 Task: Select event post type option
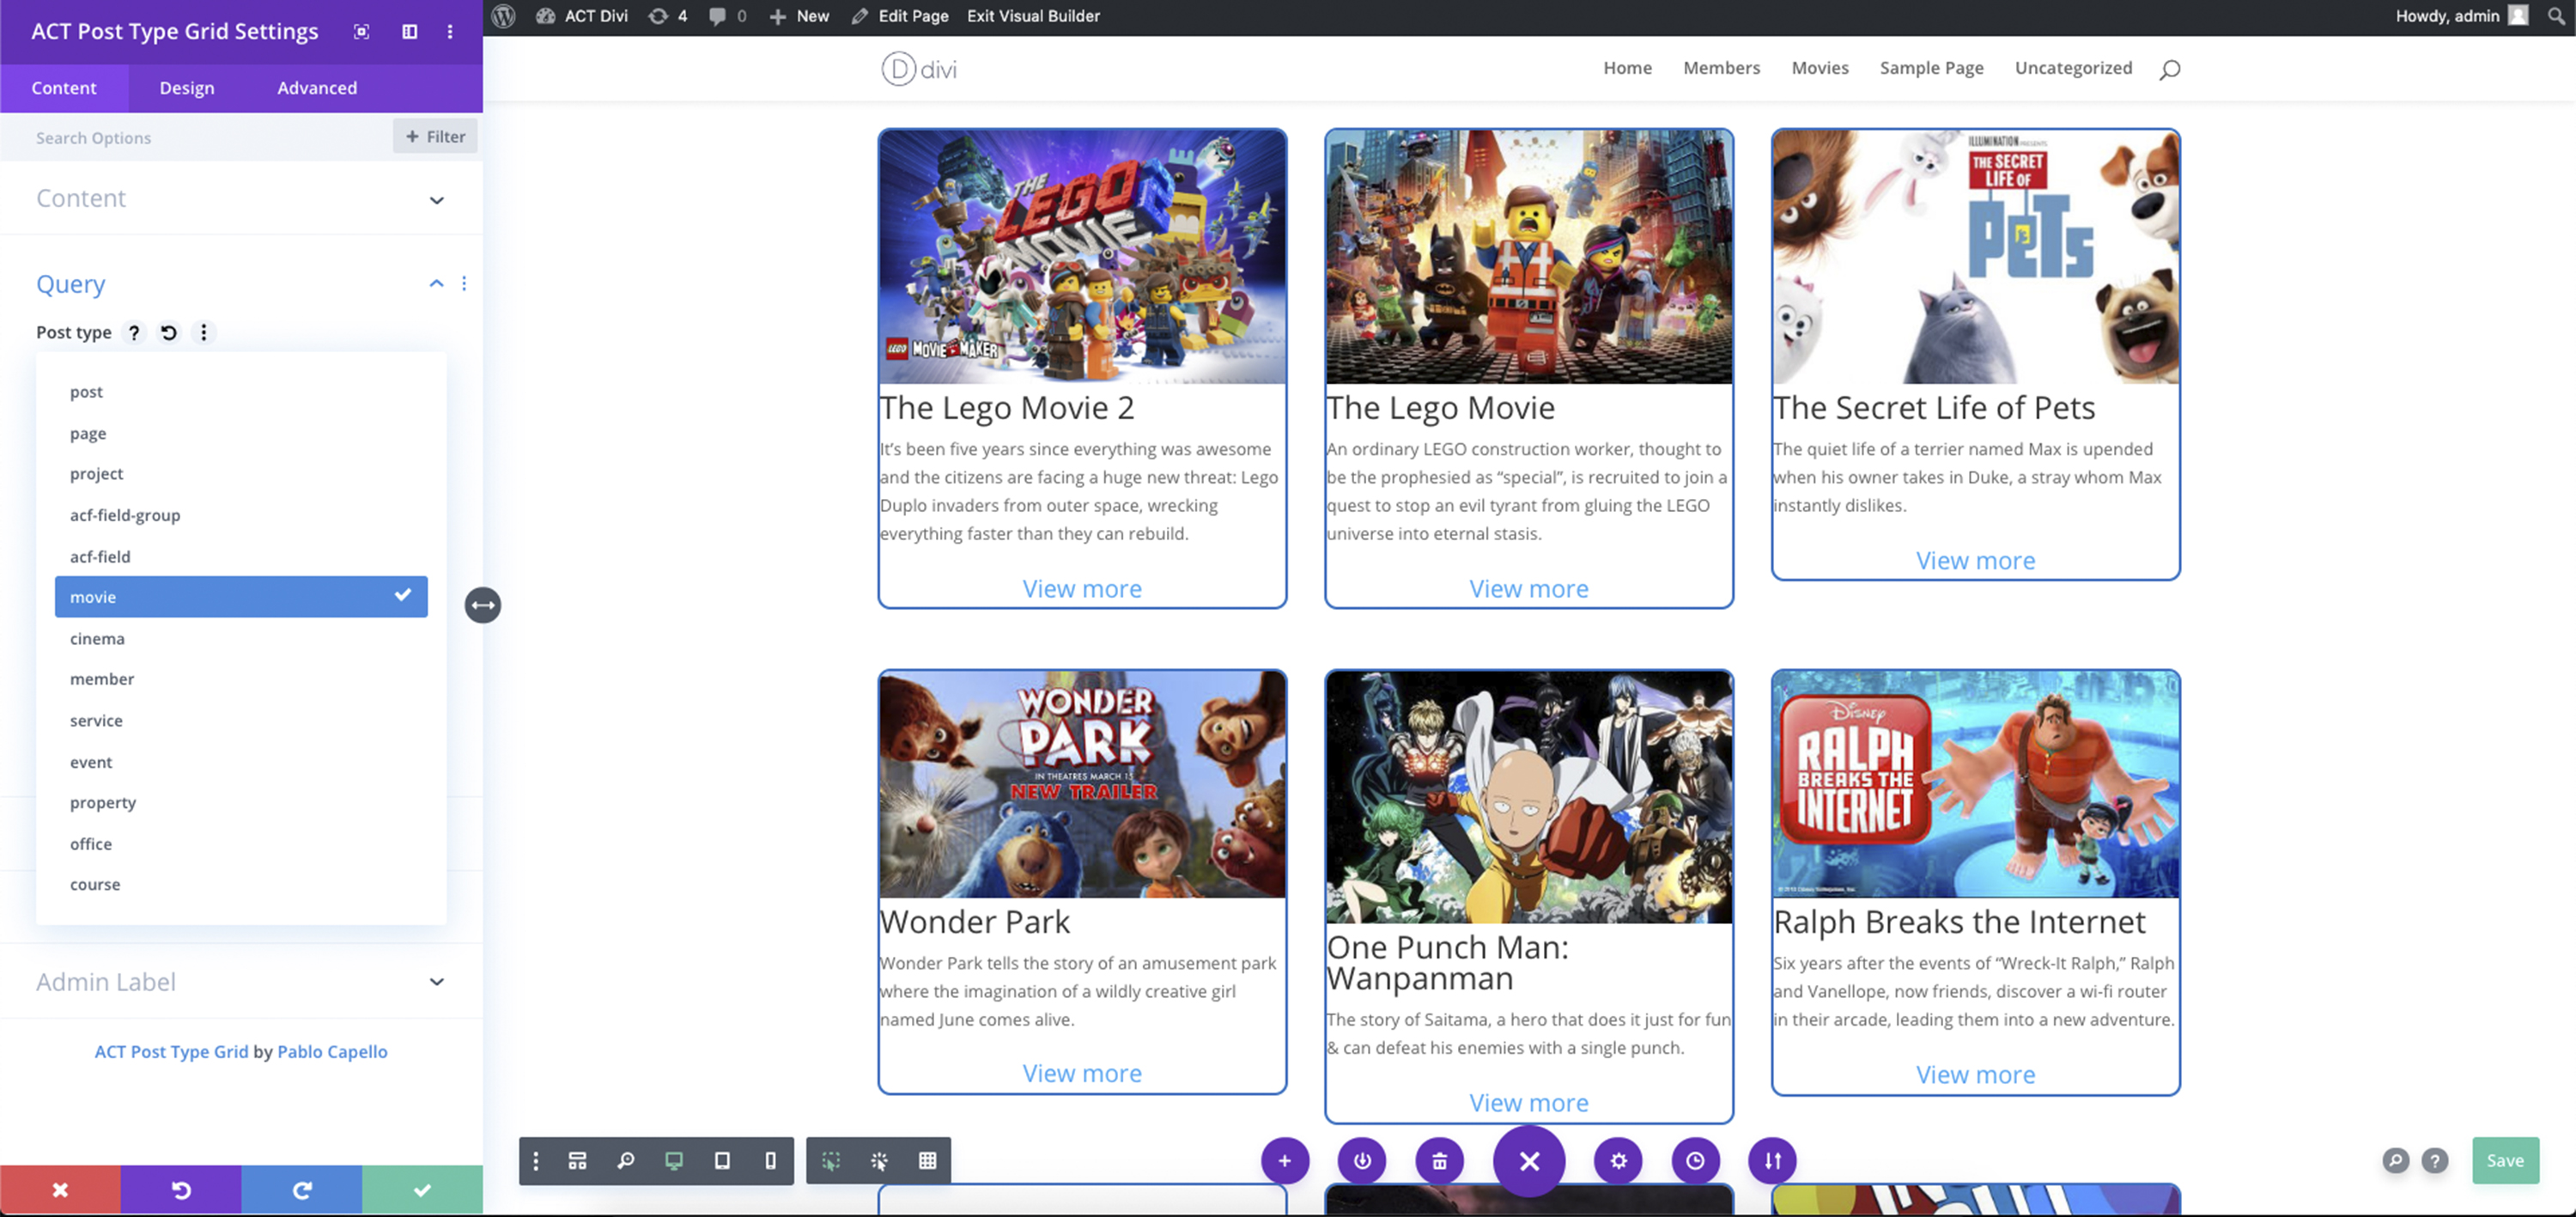coord(241,761)
